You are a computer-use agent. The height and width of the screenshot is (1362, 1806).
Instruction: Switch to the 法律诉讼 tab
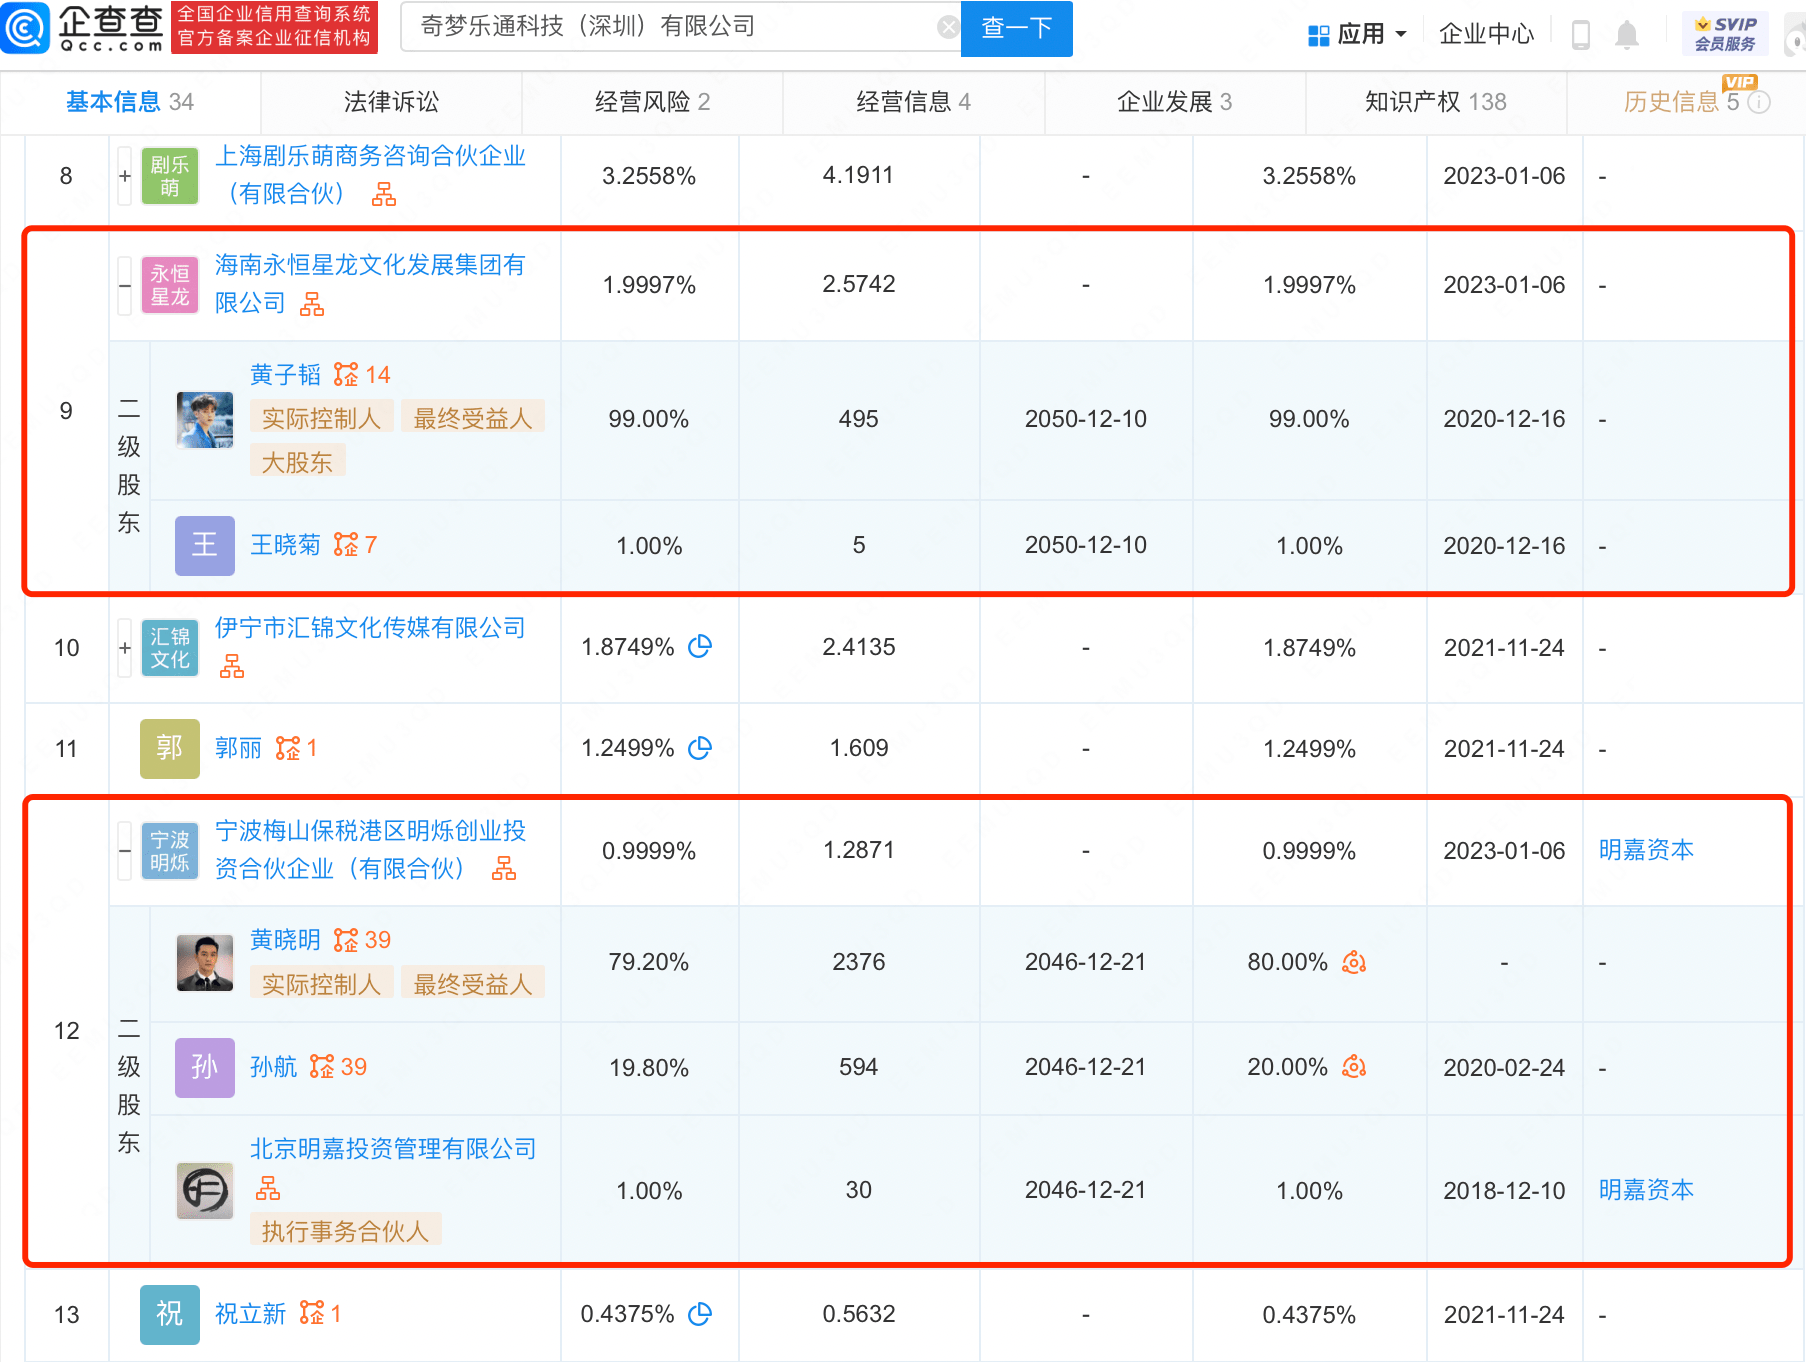pyautogui.click(x=390, y=101)
